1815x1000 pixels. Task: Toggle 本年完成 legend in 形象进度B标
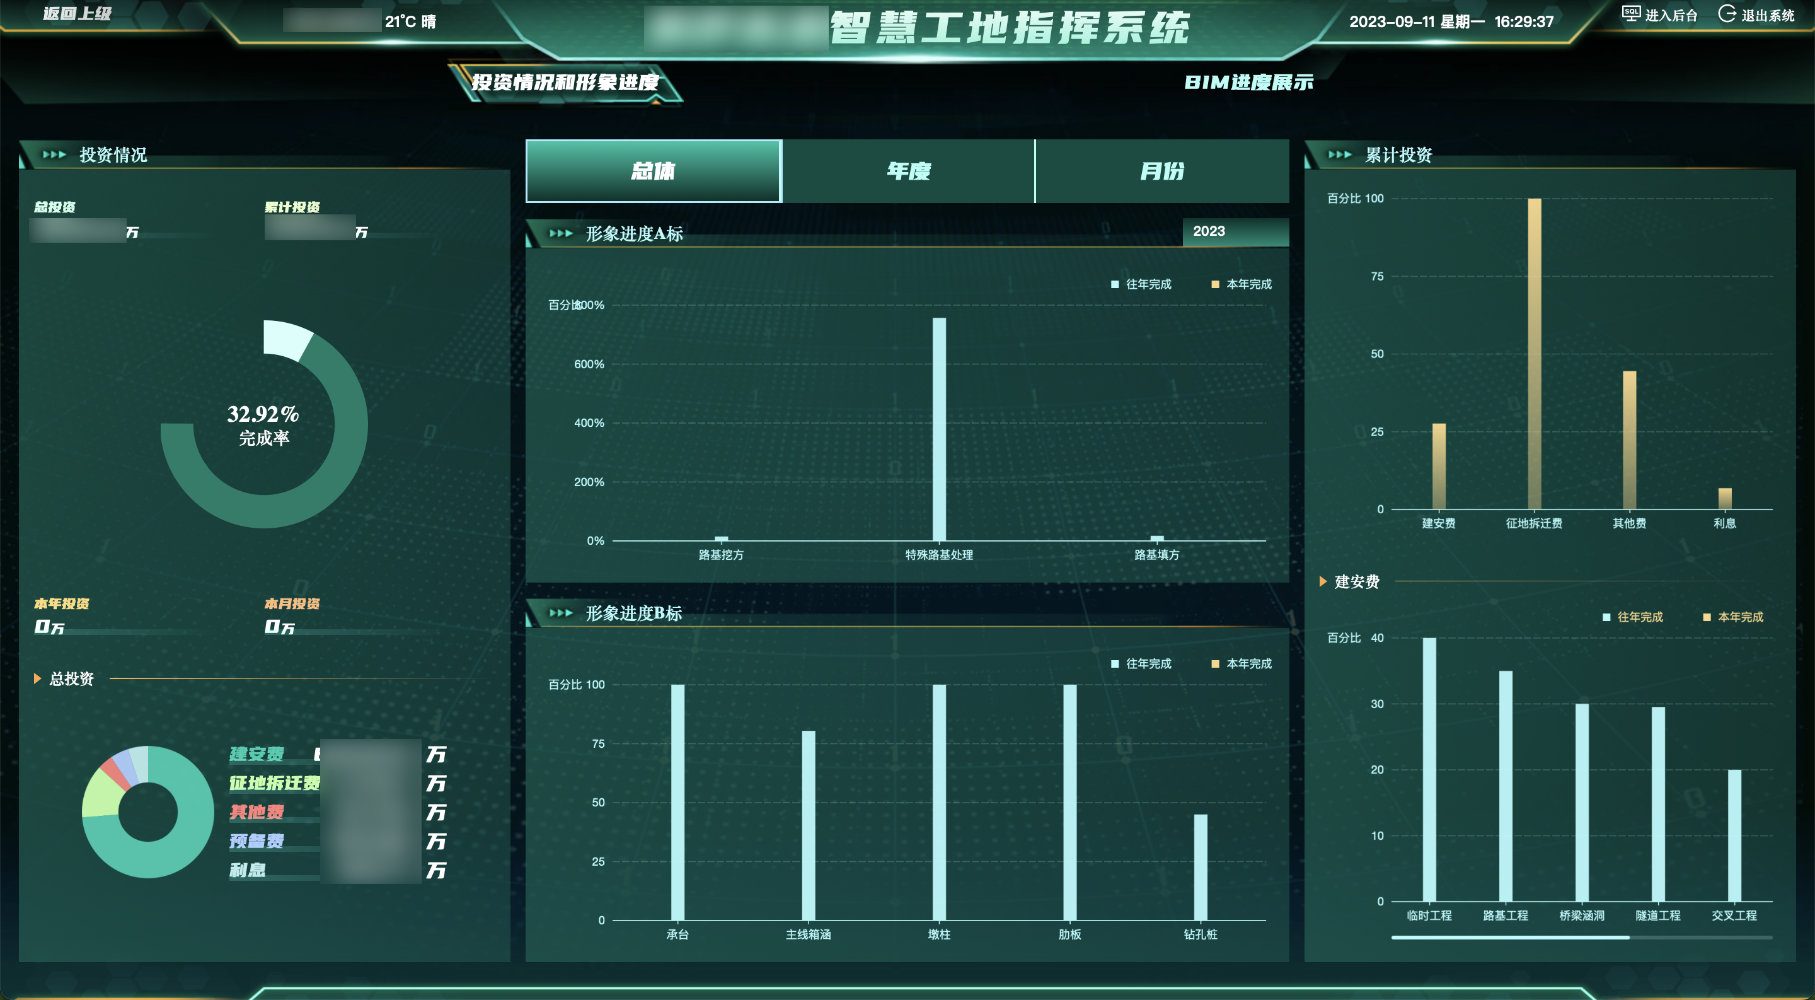click(x=1241, y=664)
